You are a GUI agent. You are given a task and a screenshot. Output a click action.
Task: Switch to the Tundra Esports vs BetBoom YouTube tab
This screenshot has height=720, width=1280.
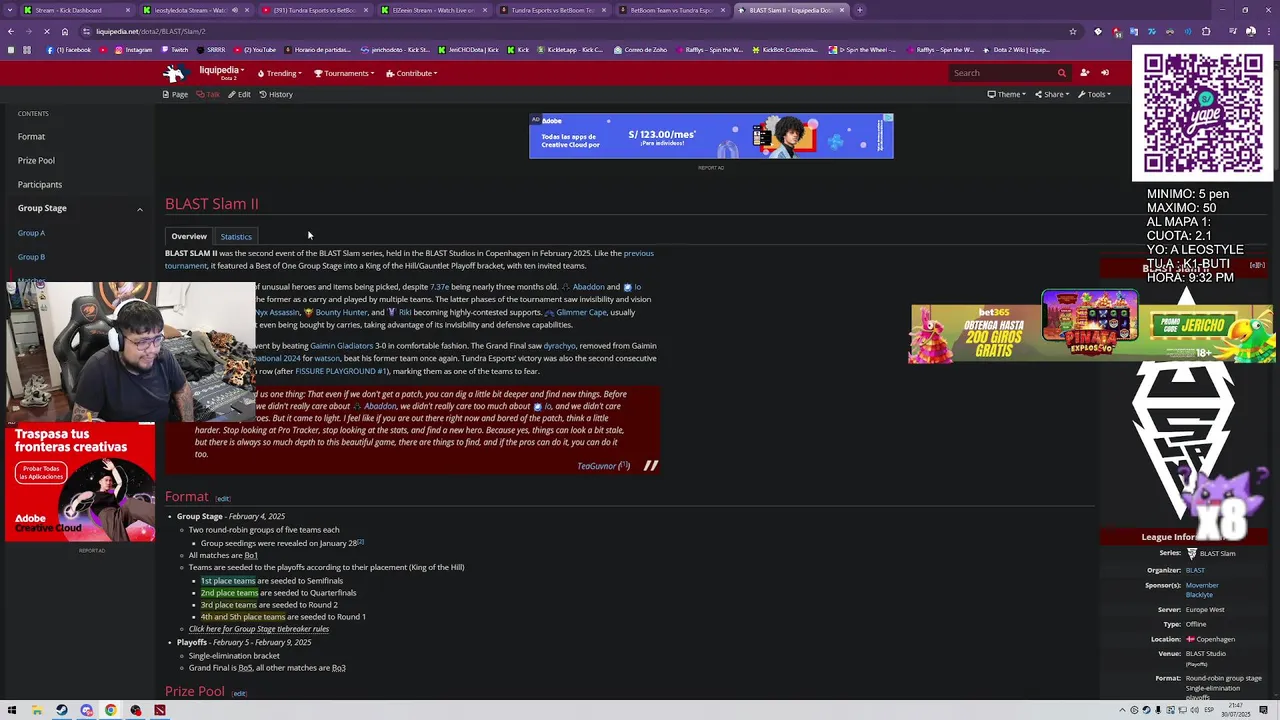[x=316, y=10]
